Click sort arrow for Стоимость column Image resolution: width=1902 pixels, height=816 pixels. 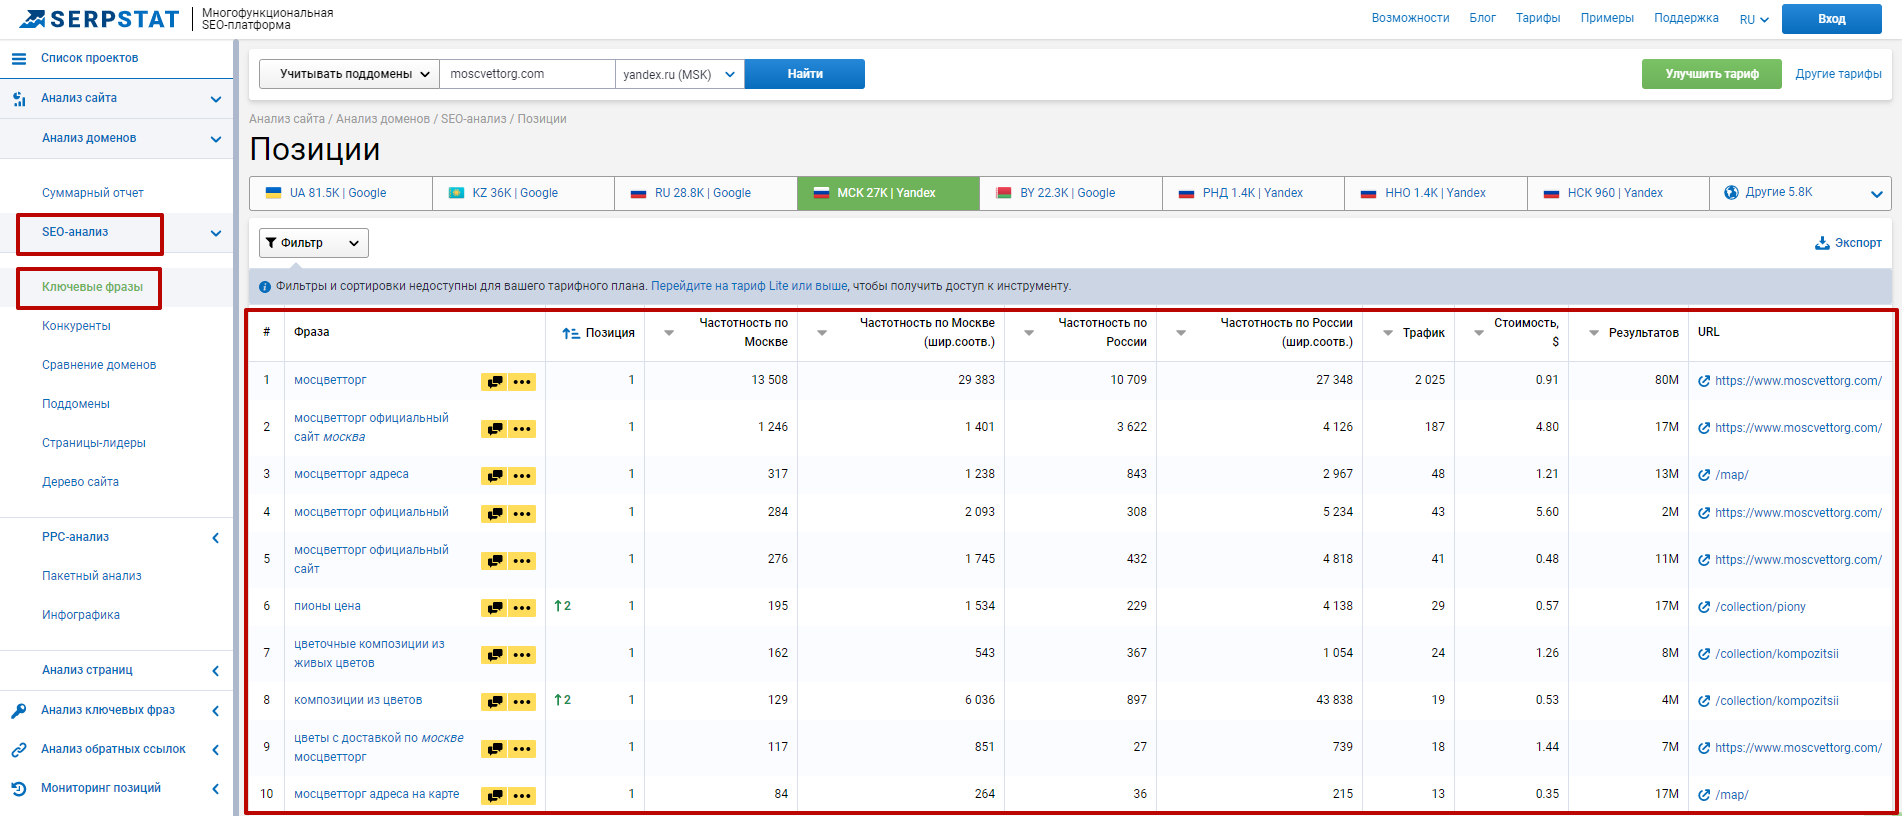coord(1479,333)
